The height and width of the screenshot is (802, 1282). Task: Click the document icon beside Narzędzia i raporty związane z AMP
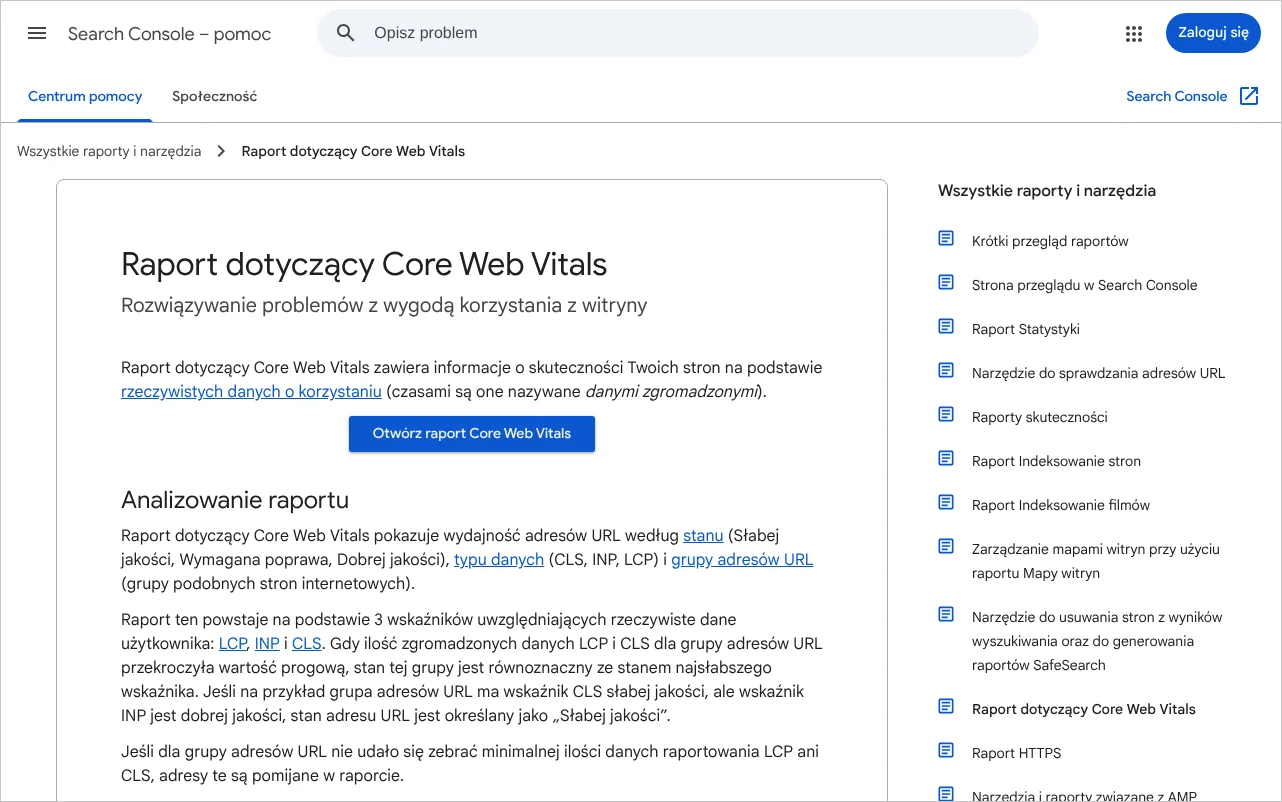[946, 794]
